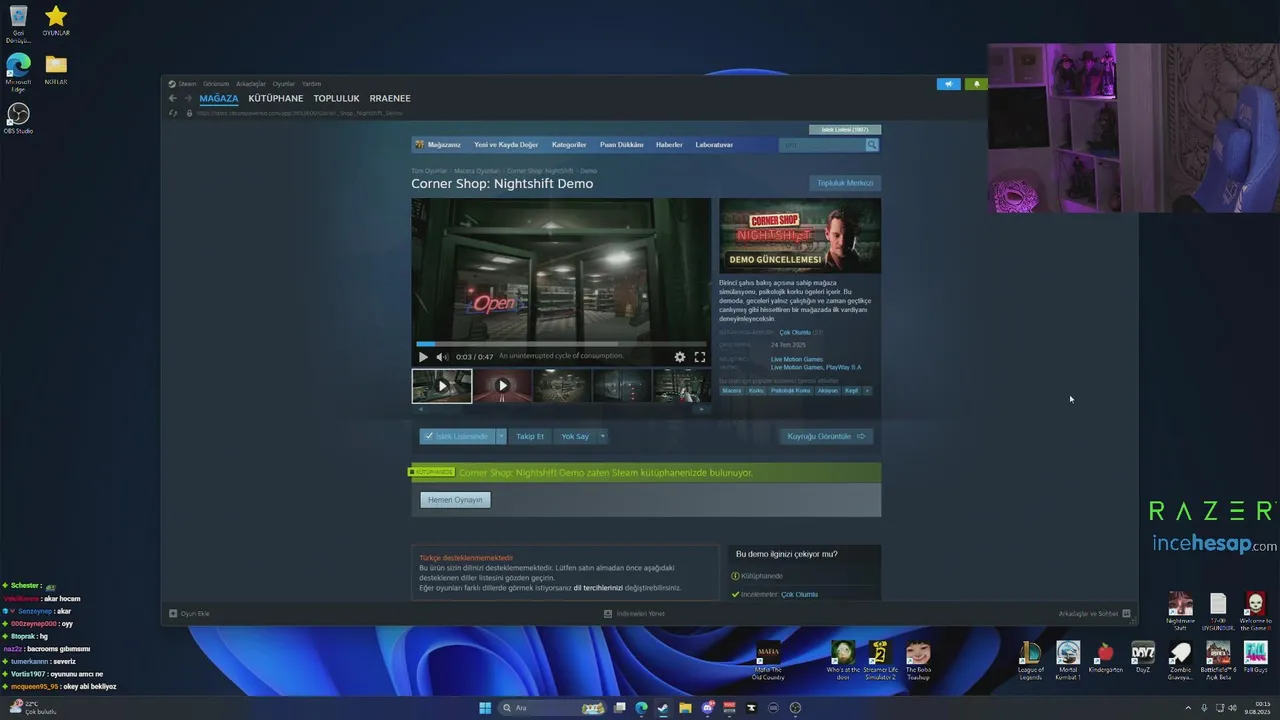Go back using Steam's back arrow

172,98
